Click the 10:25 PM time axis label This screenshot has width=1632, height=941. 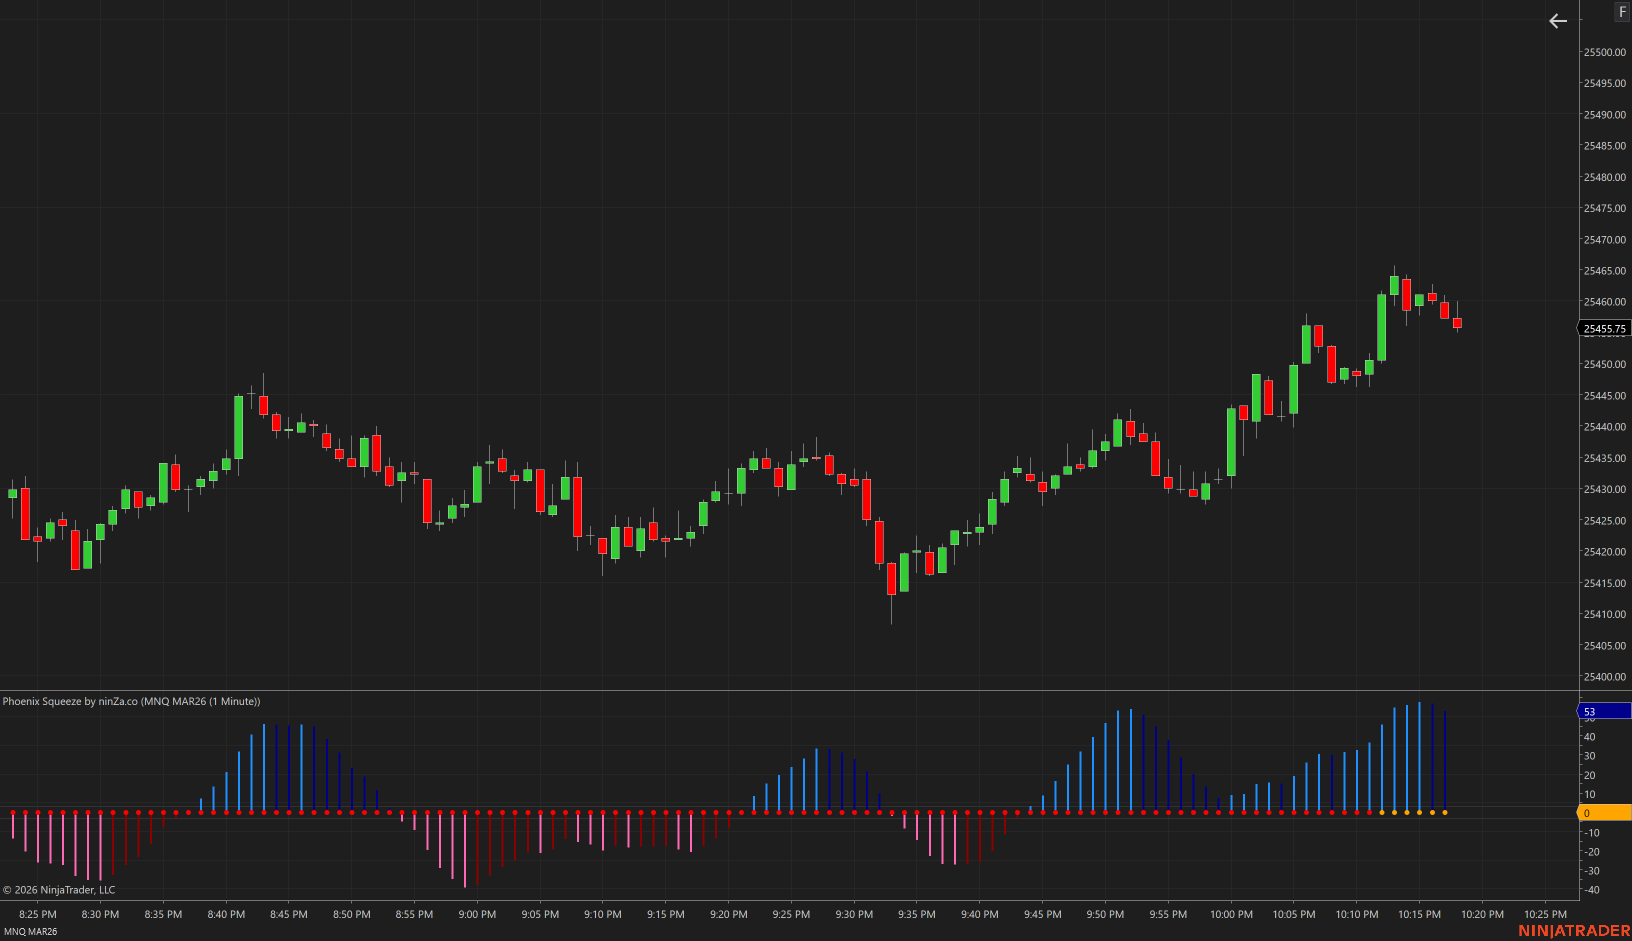[x=1545, y=914]
